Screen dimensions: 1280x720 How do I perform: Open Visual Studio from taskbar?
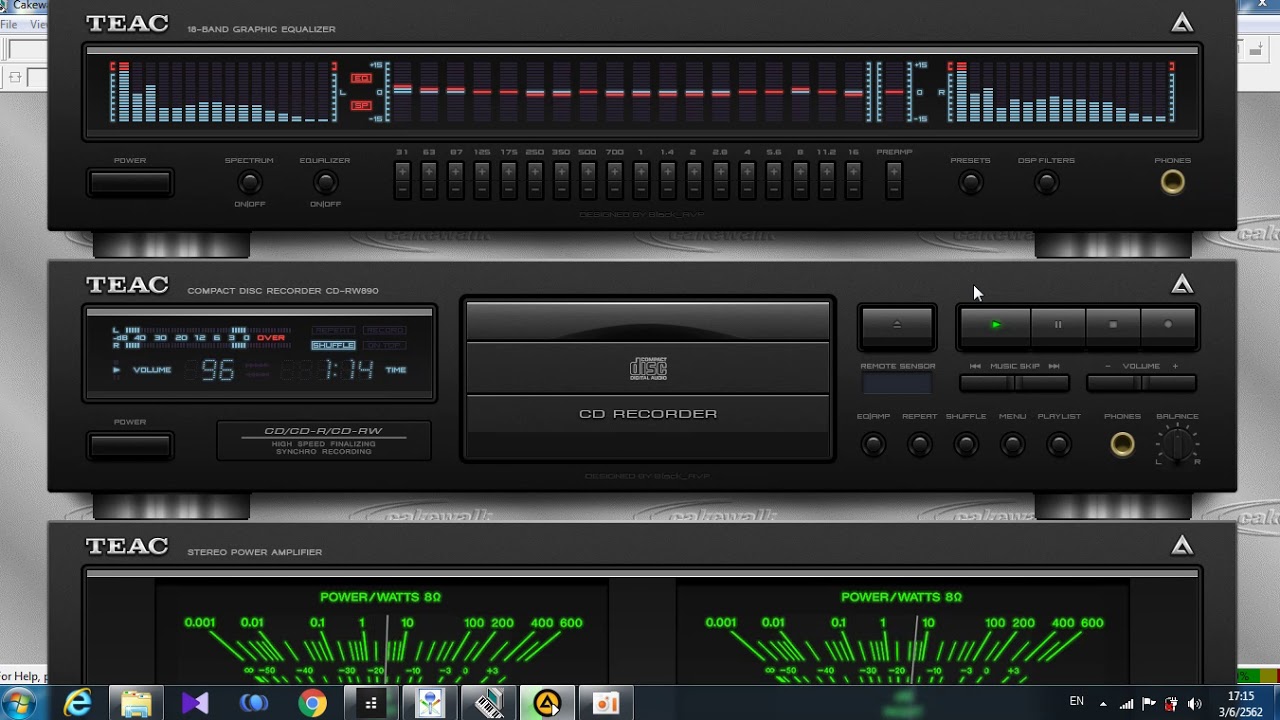(x=195, y=703)
